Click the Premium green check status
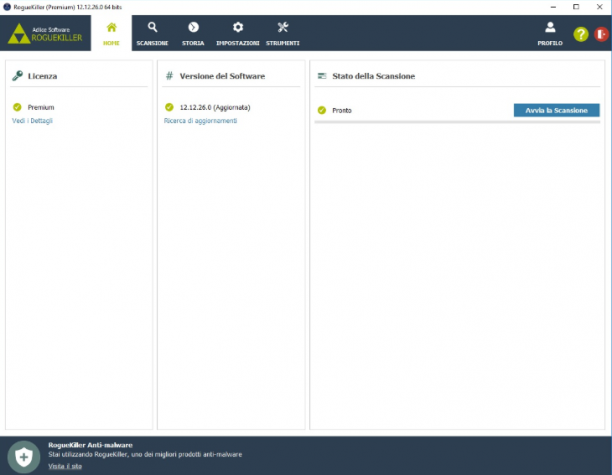The height and width of the screenshot is (475, 612). (x=17, y=107)
